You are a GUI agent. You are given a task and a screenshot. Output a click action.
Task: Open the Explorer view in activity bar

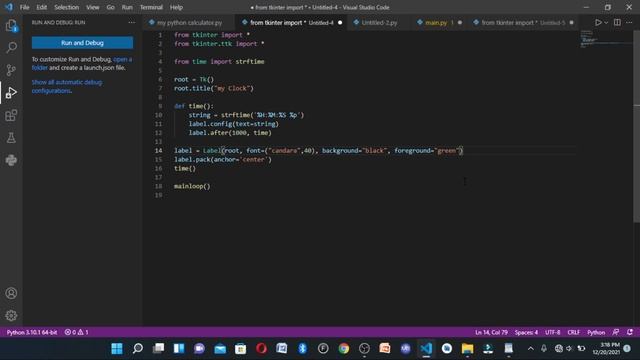coord(11,26)
